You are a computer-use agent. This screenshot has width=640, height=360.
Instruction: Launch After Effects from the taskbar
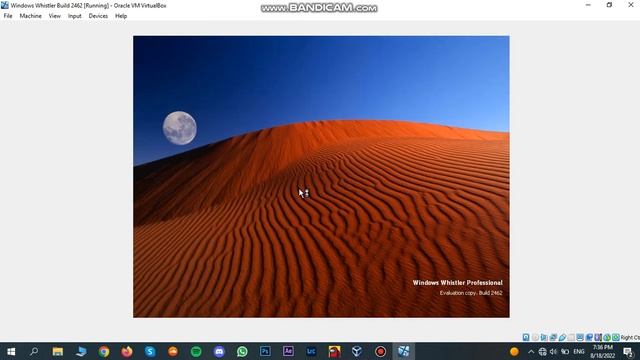point(288,351)
